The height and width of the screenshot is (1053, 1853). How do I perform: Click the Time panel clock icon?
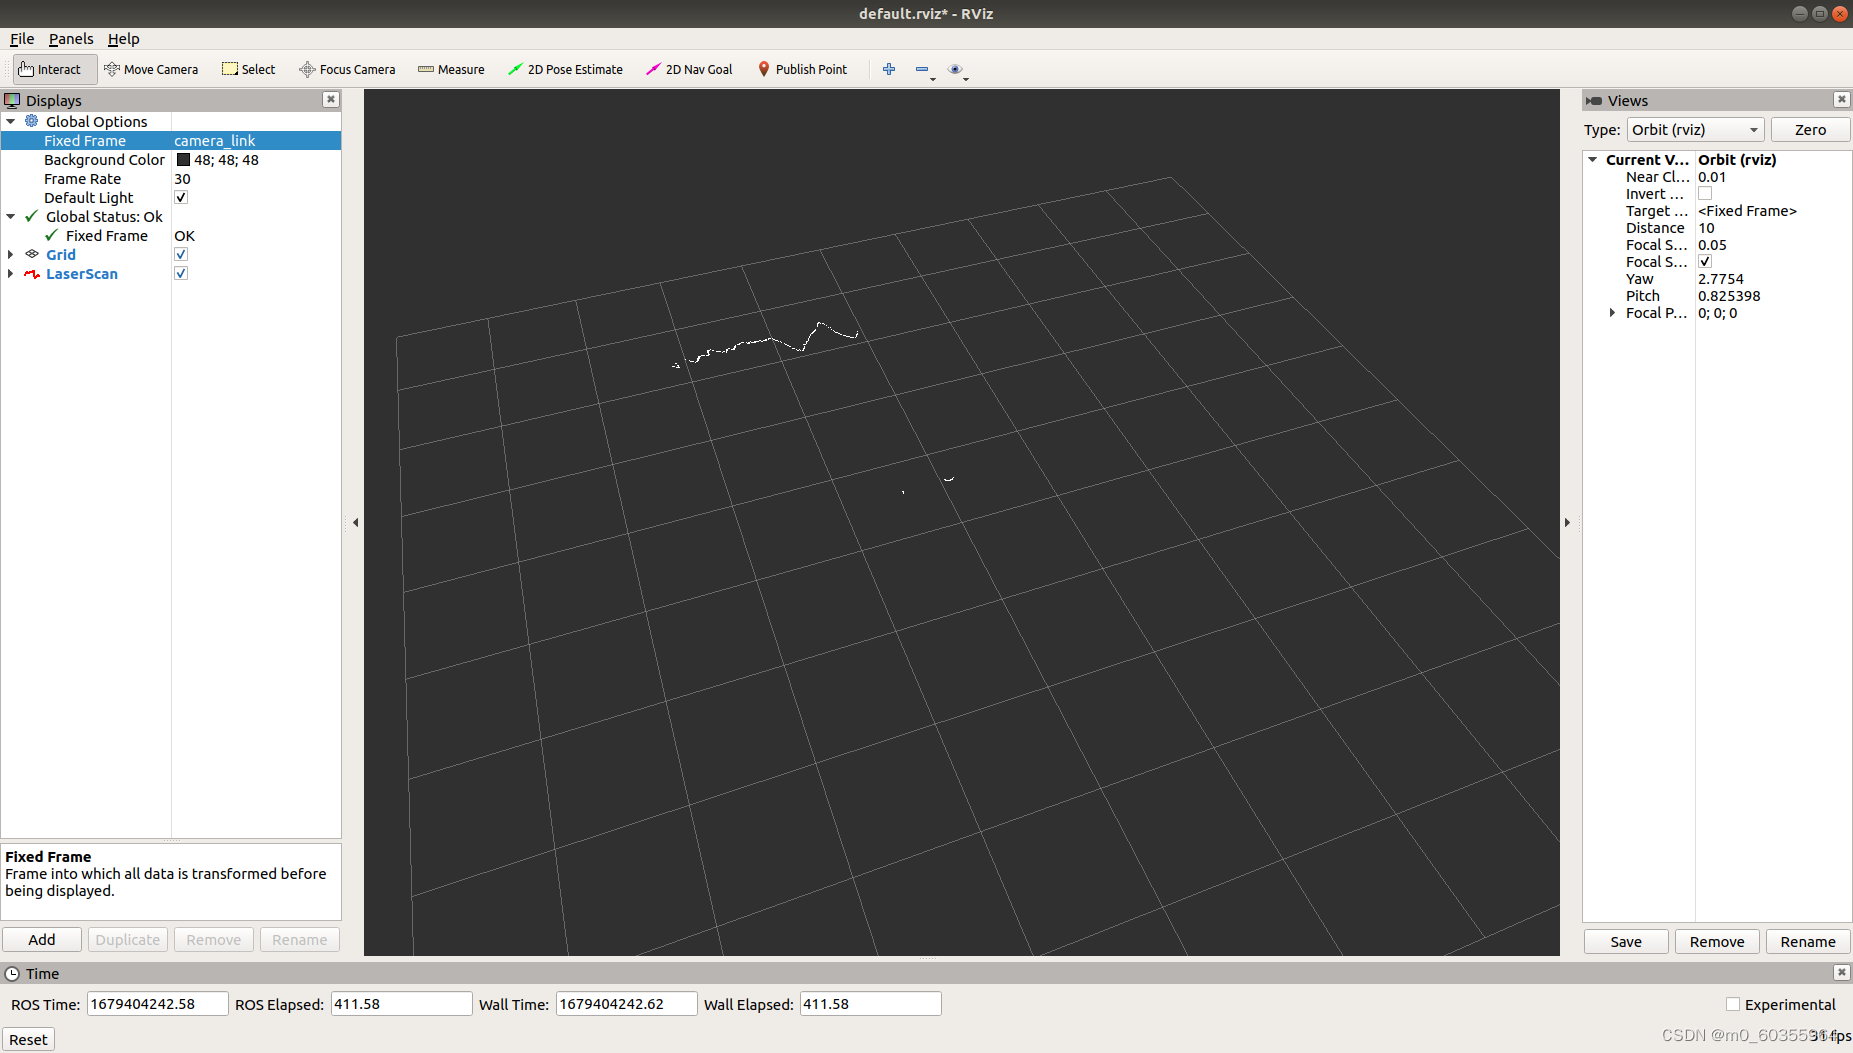click(x=12, y=973)
